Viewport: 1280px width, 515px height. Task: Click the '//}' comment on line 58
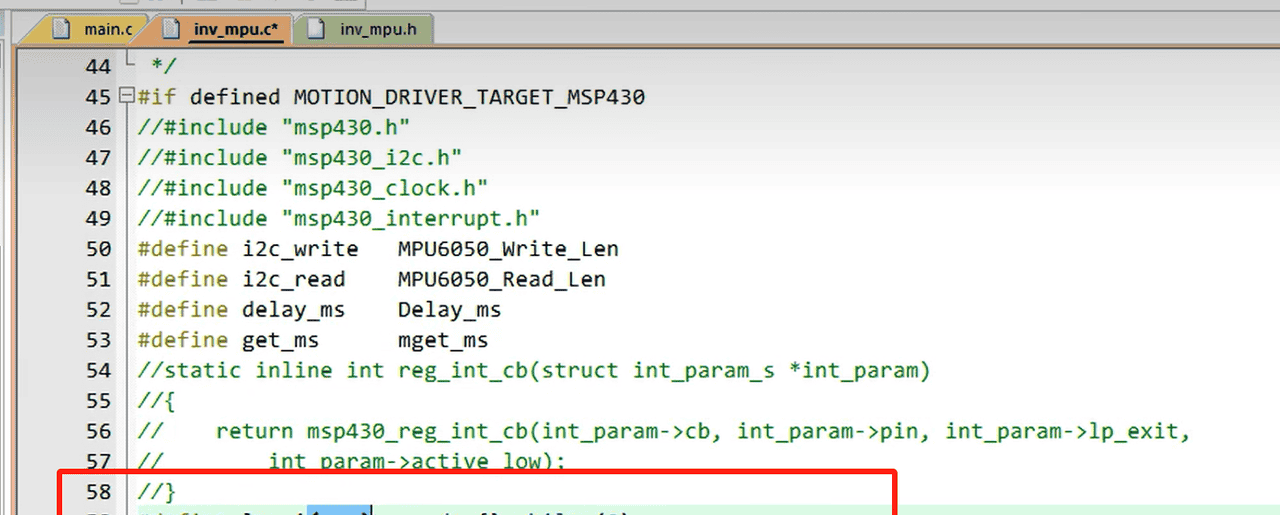point(157,491)
